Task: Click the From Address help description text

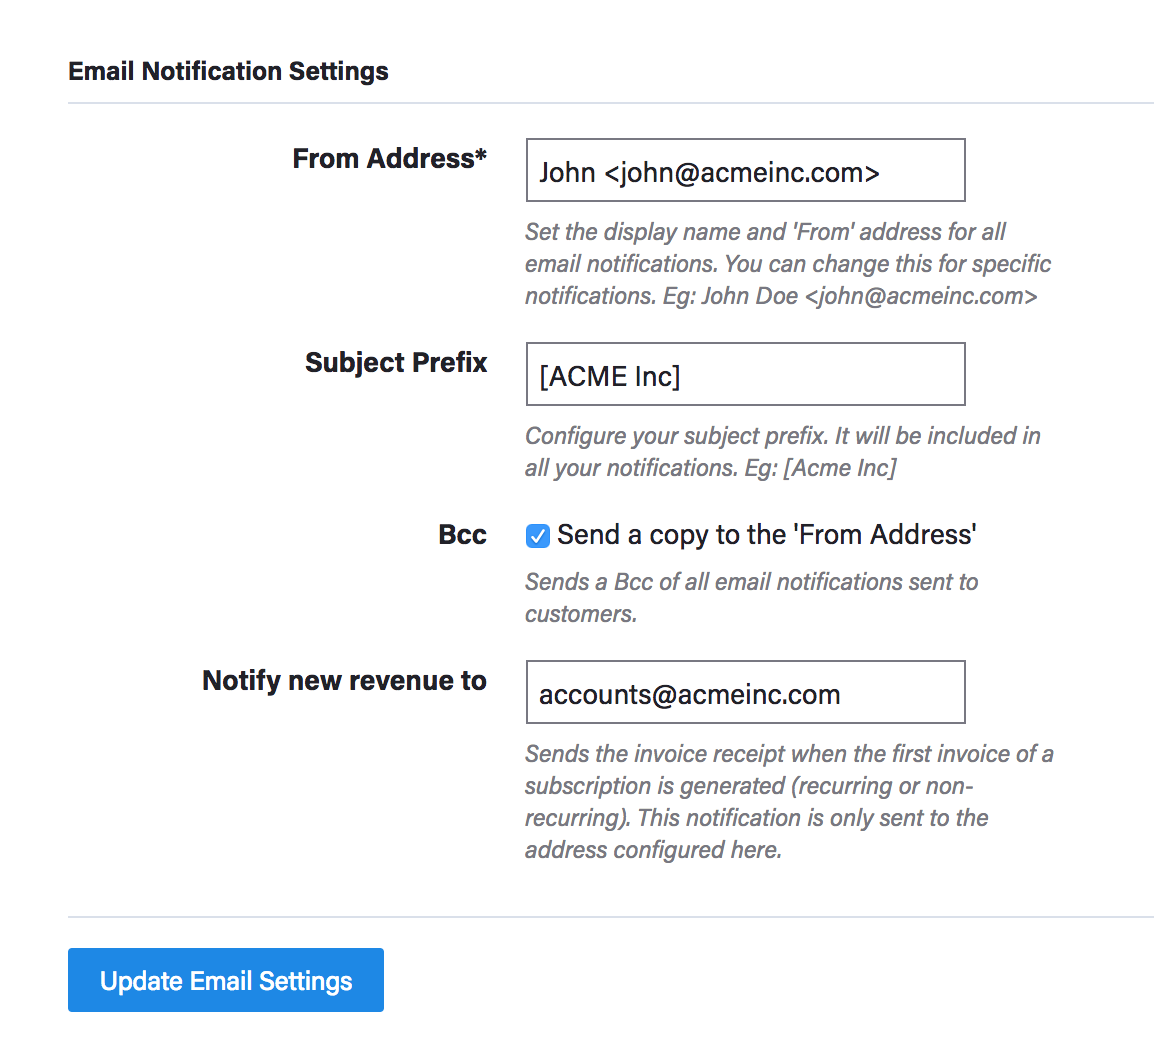Action: tap(787, 264)
